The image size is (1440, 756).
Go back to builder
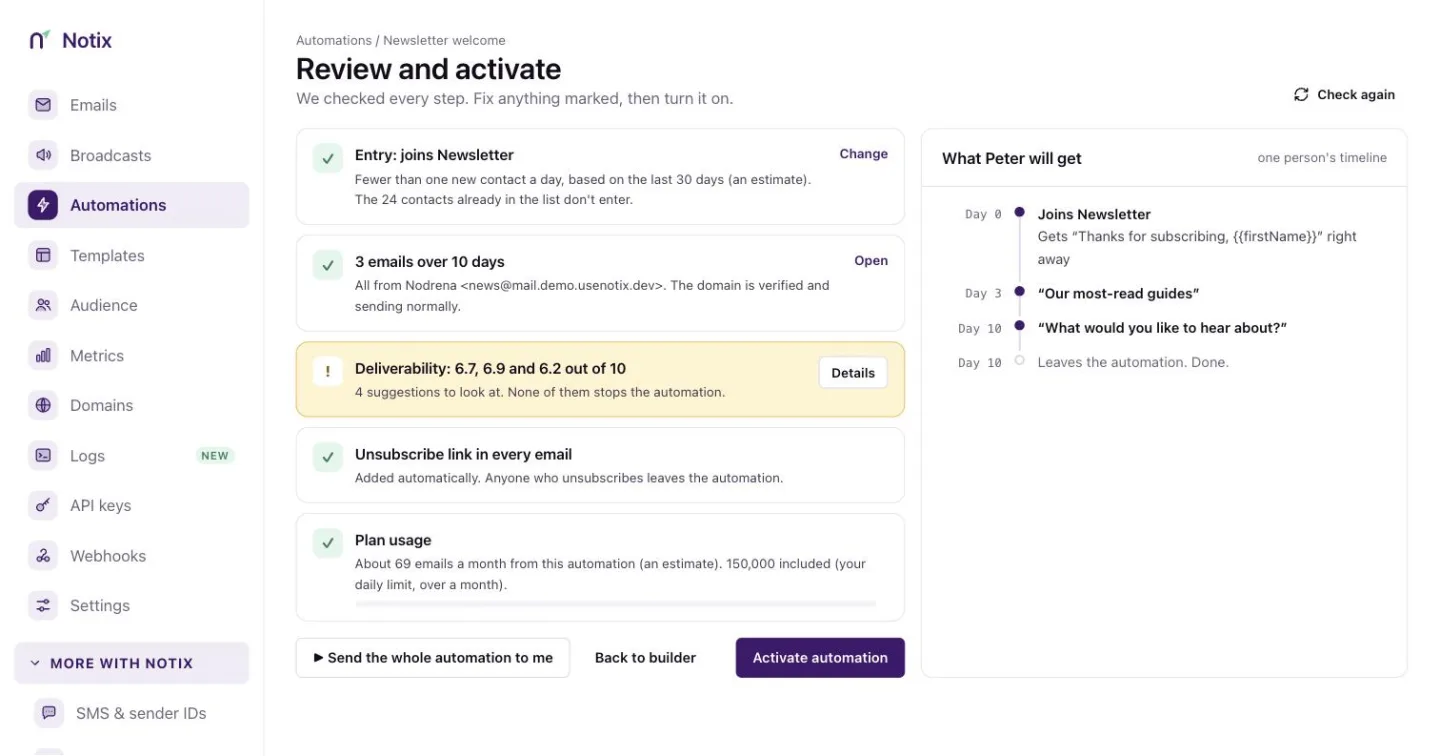646,658
